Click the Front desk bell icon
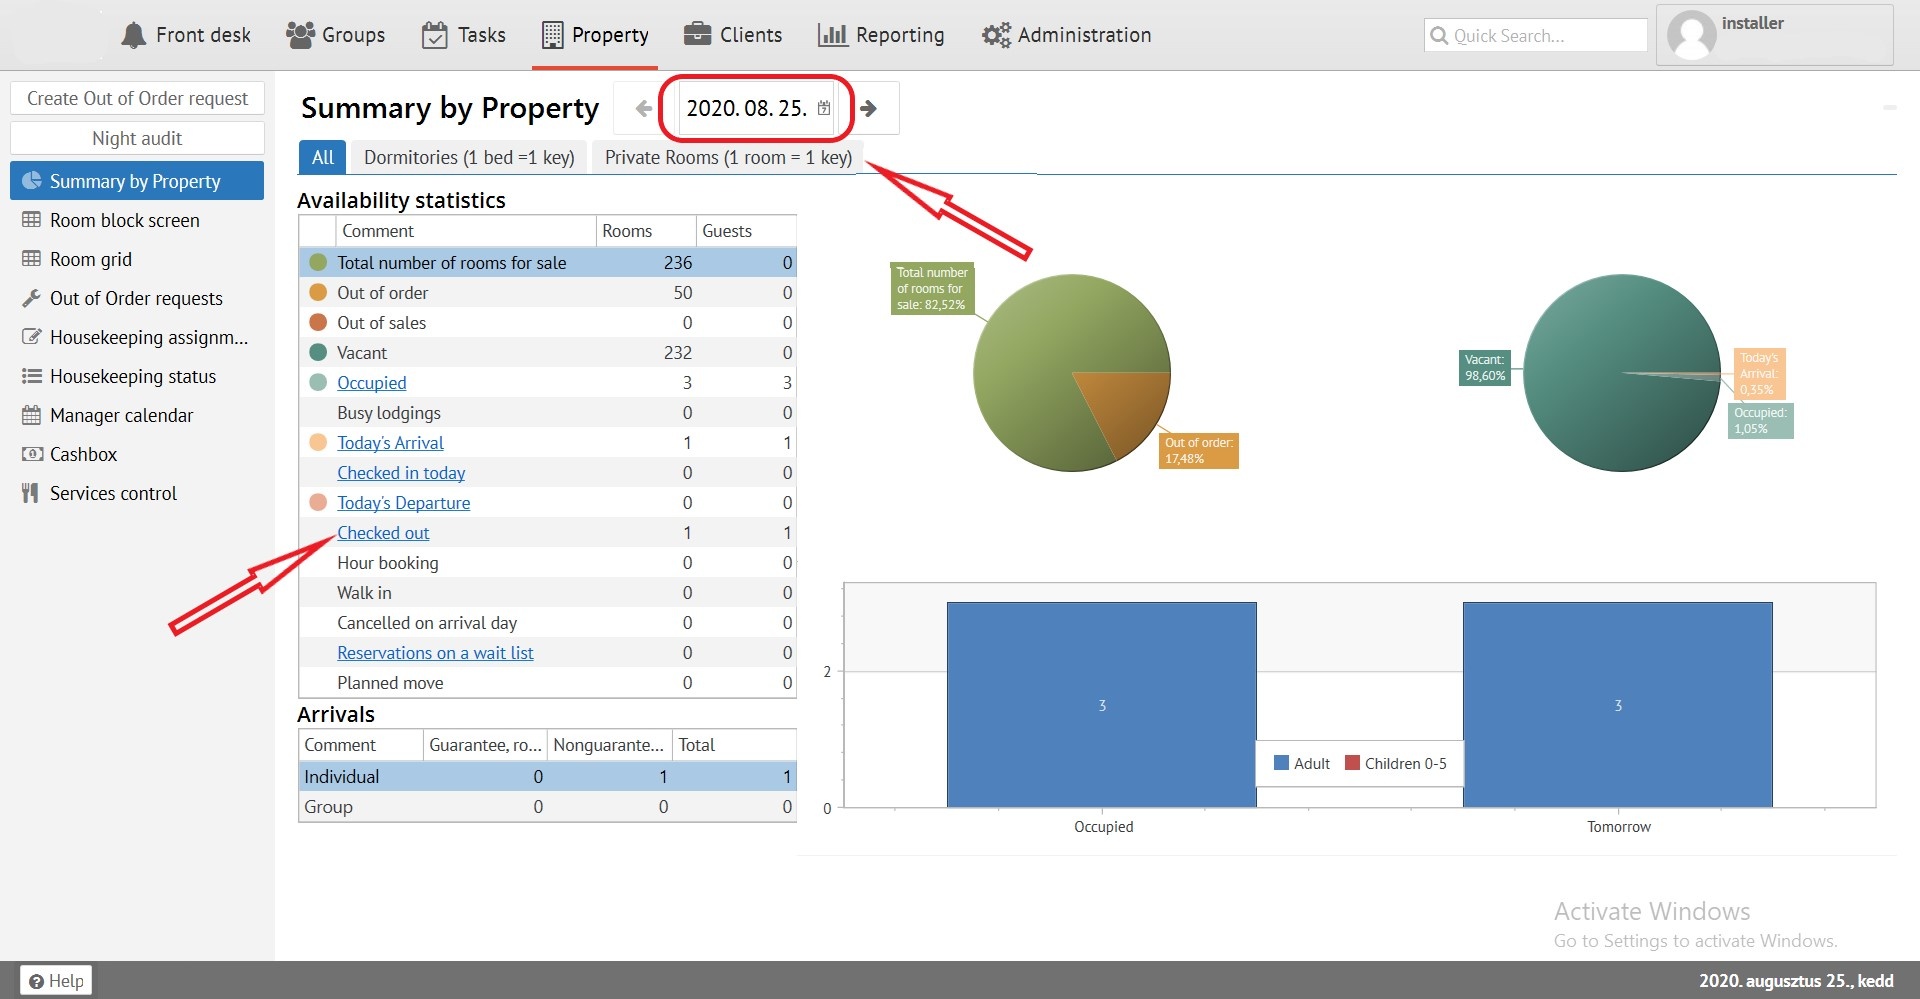Image resolution: width=1920 pixels, height=999 pixels. [133, 36]
